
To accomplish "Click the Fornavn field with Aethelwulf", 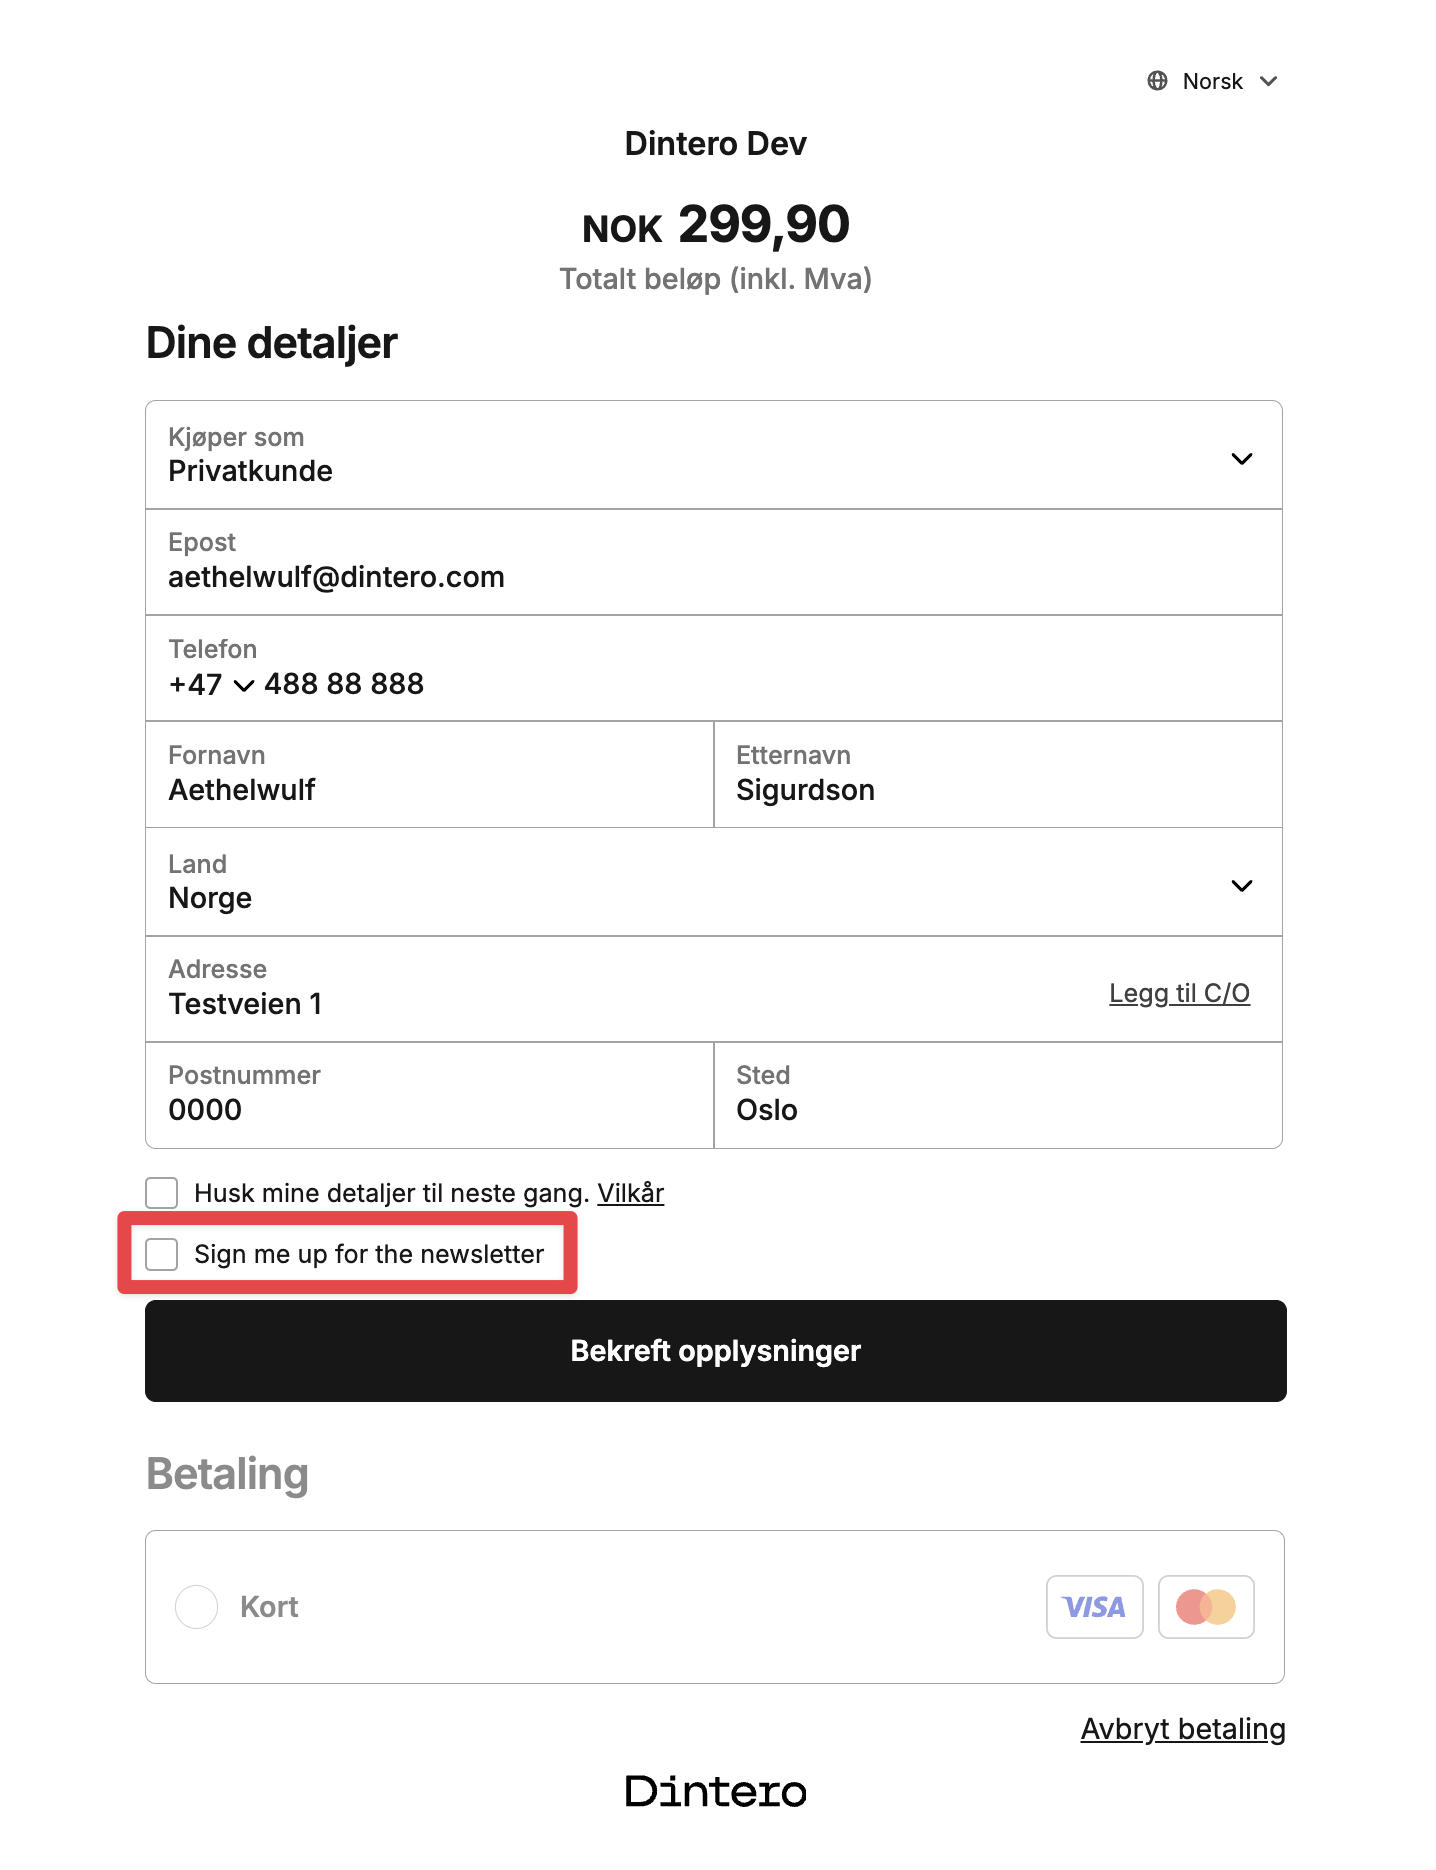I will [430, 774].
